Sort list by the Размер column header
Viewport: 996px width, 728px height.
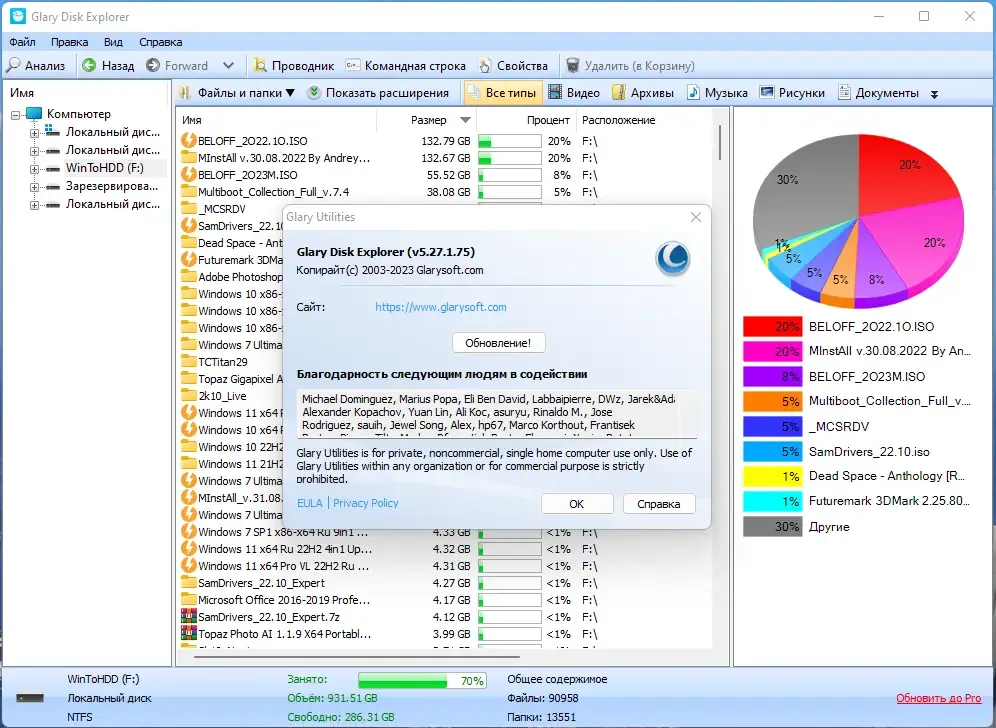(x=428, y=120)
